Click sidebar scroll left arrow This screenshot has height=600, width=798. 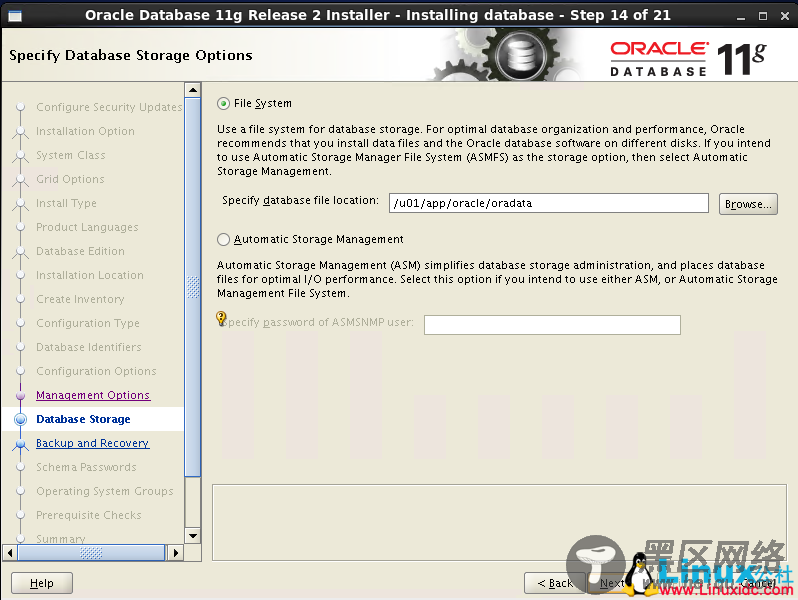click(10, 553)
